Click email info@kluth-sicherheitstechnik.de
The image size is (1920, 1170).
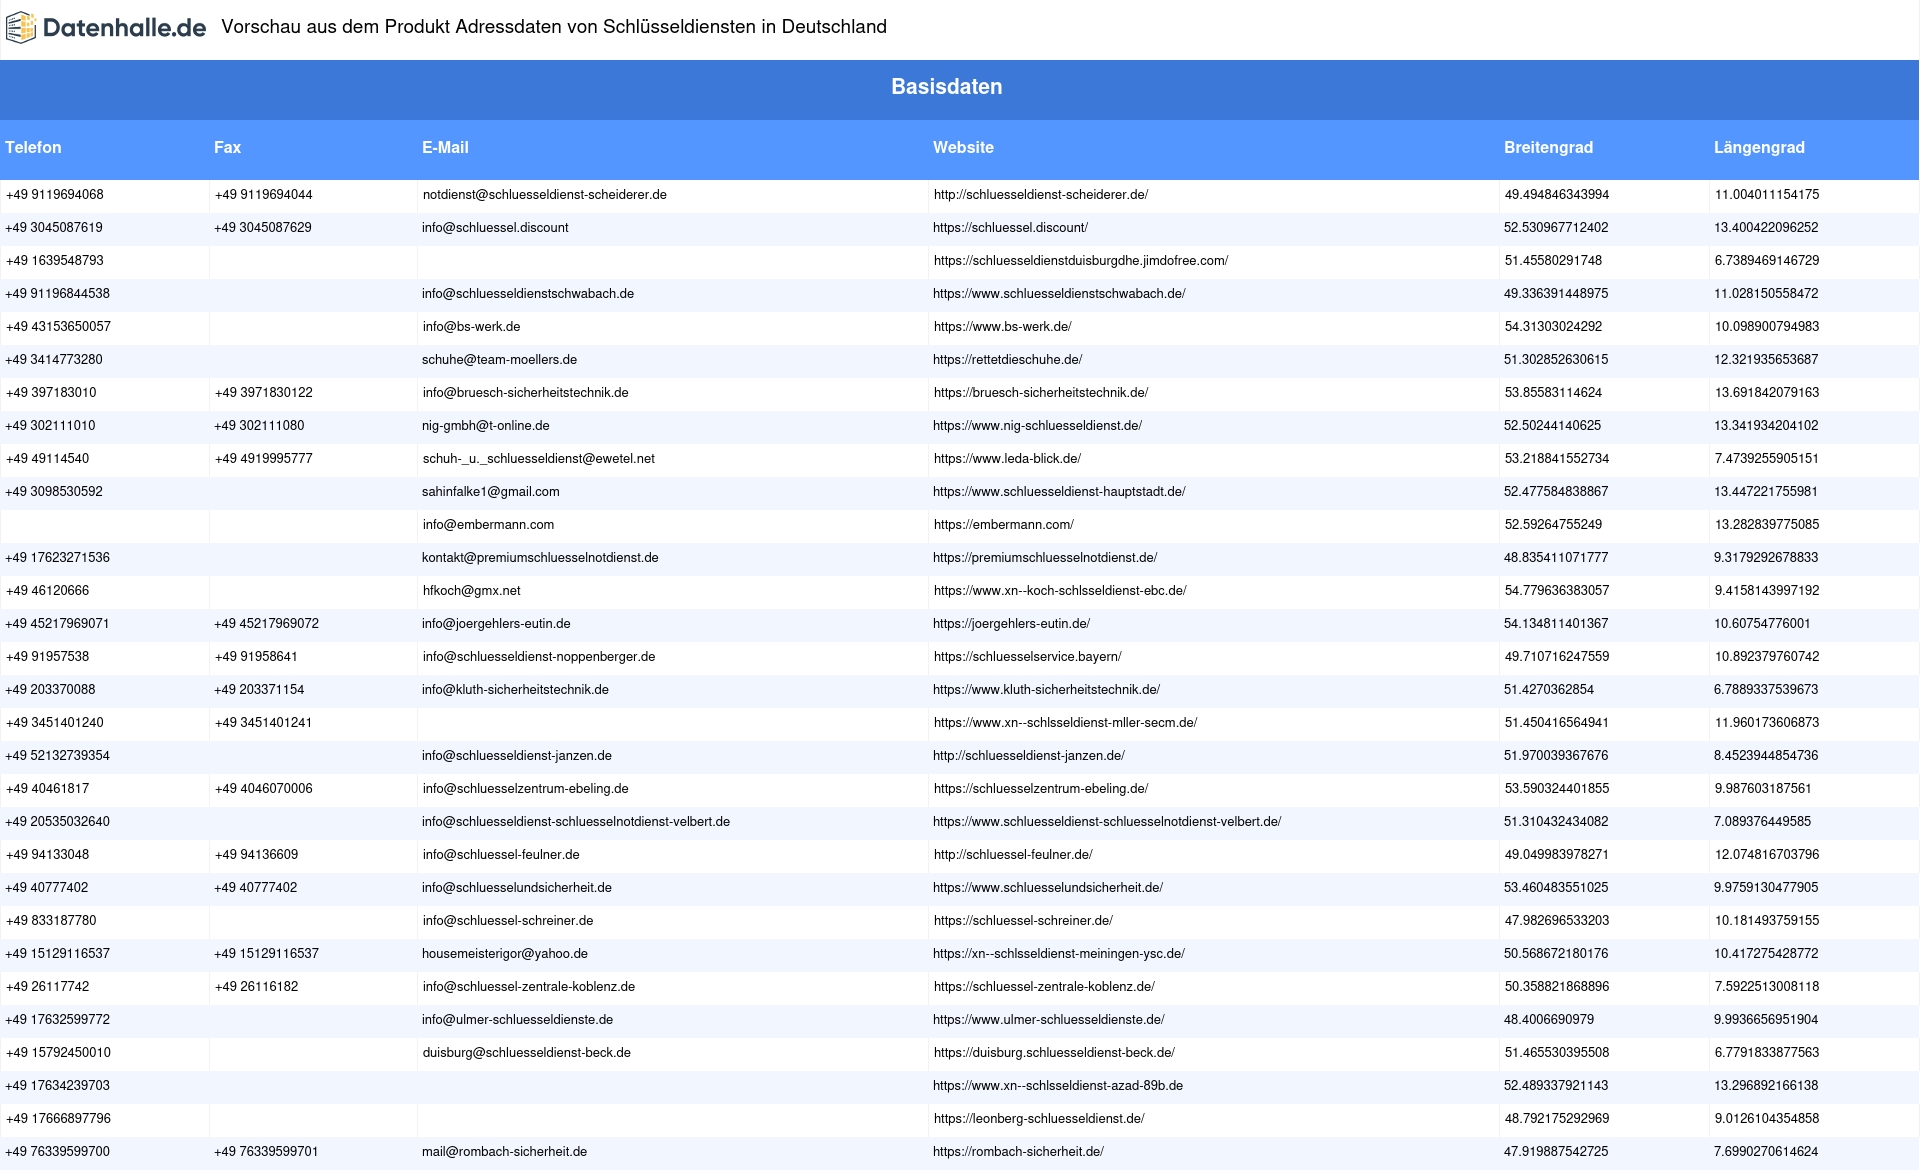515,690
